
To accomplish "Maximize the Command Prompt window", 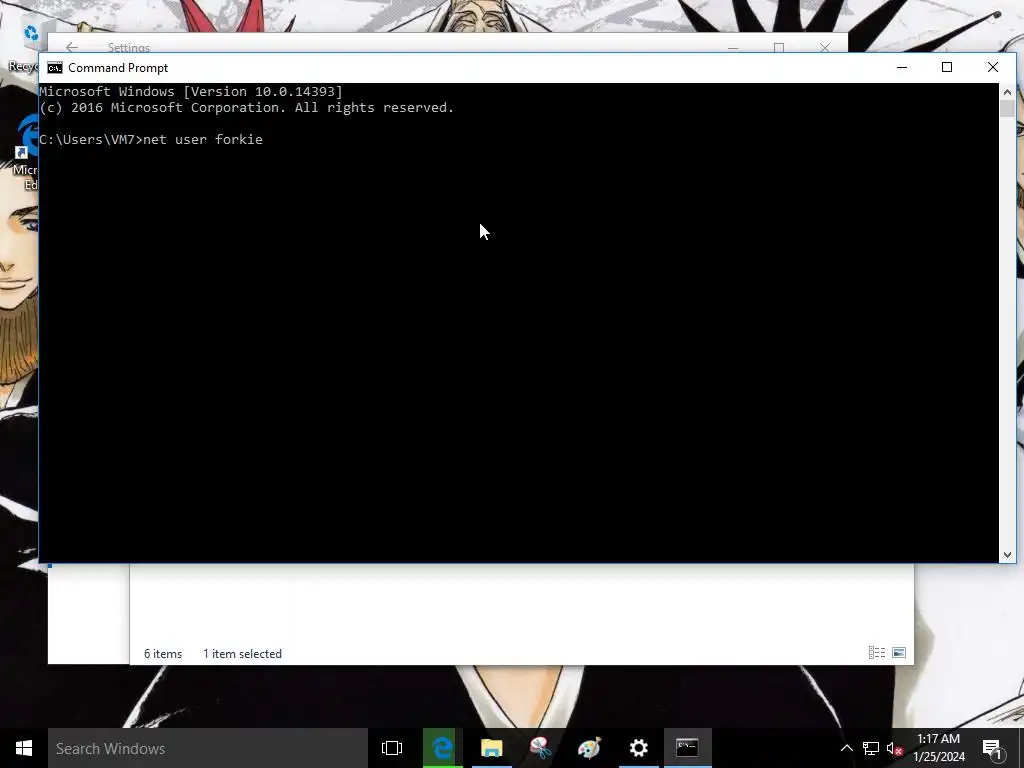I will (947, 67).
